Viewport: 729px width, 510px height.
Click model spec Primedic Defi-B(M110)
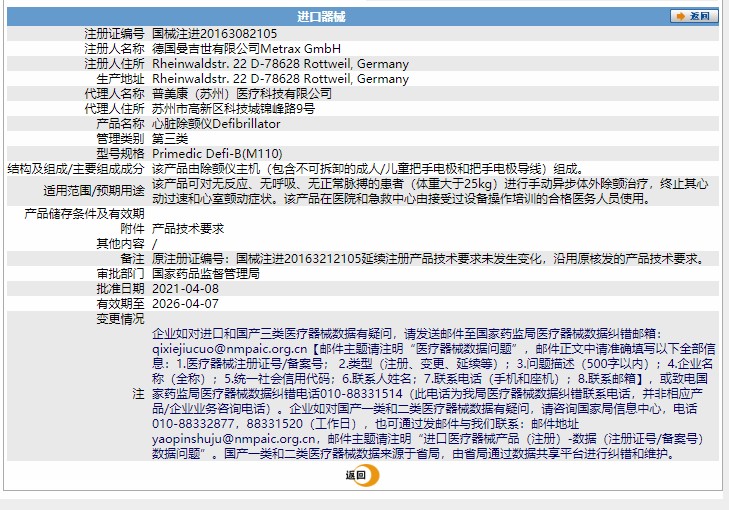217,154
